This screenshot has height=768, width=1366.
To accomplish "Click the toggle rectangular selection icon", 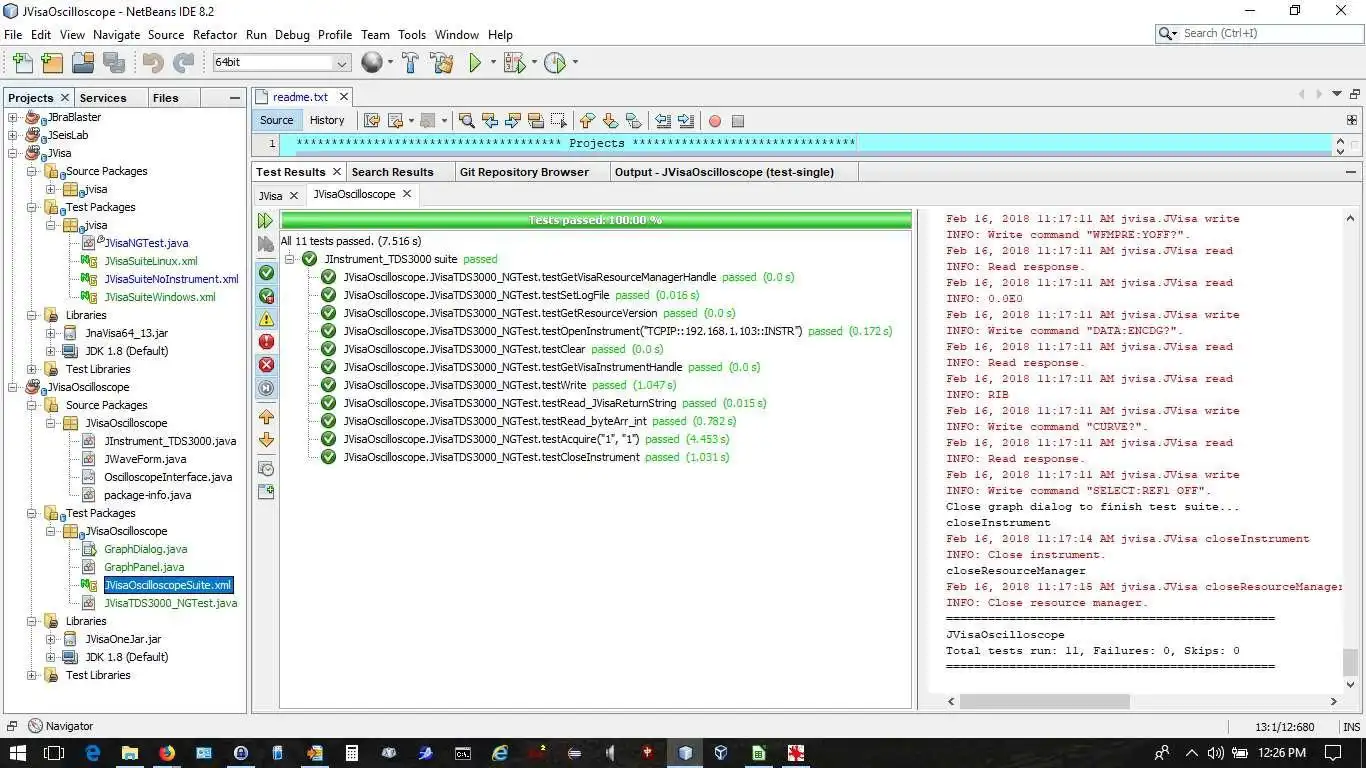I will pos(558,120).
